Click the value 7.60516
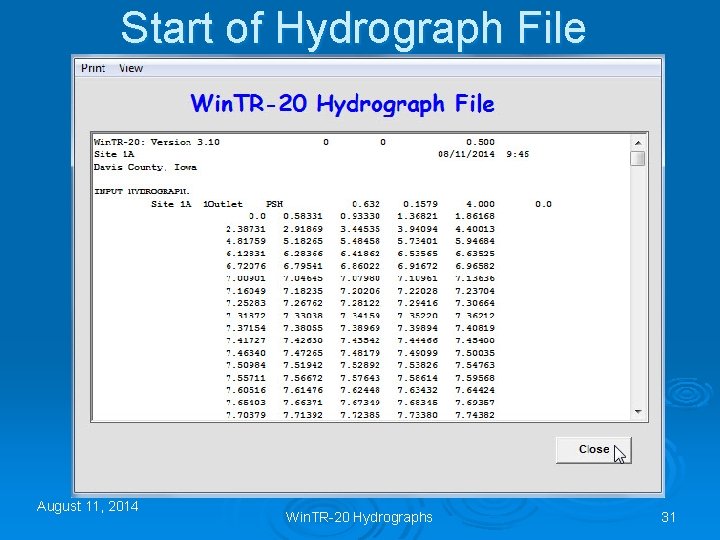Screen dimensions: 720x540 246,390
